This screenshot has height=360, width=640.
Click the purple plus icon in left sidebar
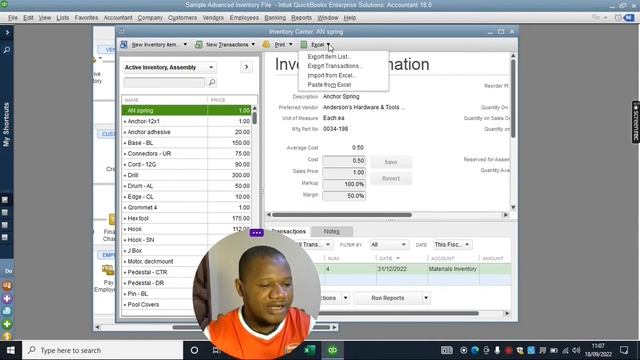pyautogui.click(x=7, y=298)
